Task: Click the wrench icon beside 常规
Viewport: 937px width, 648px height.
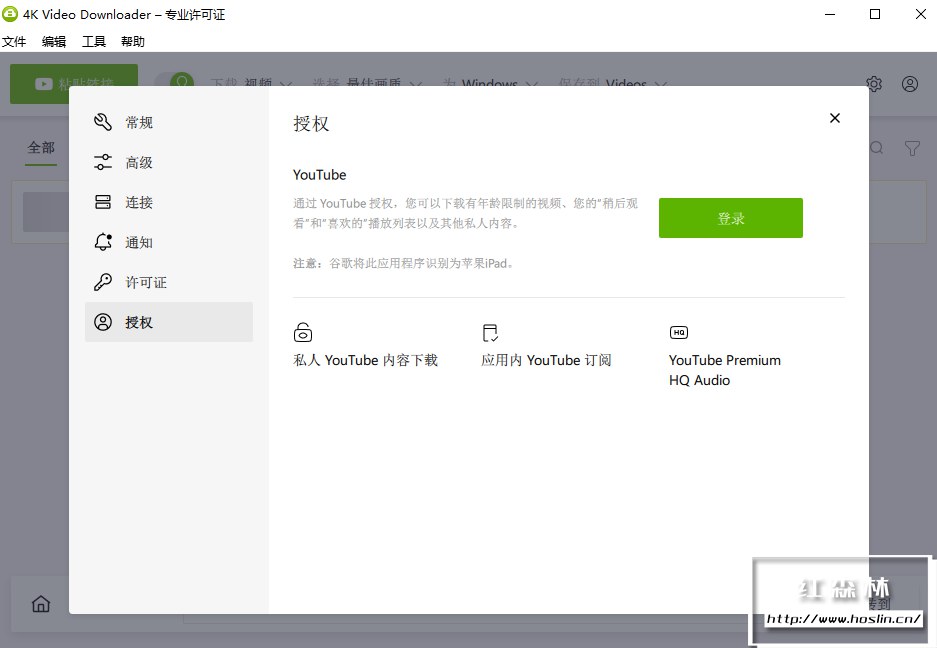Action: (103, 122)
